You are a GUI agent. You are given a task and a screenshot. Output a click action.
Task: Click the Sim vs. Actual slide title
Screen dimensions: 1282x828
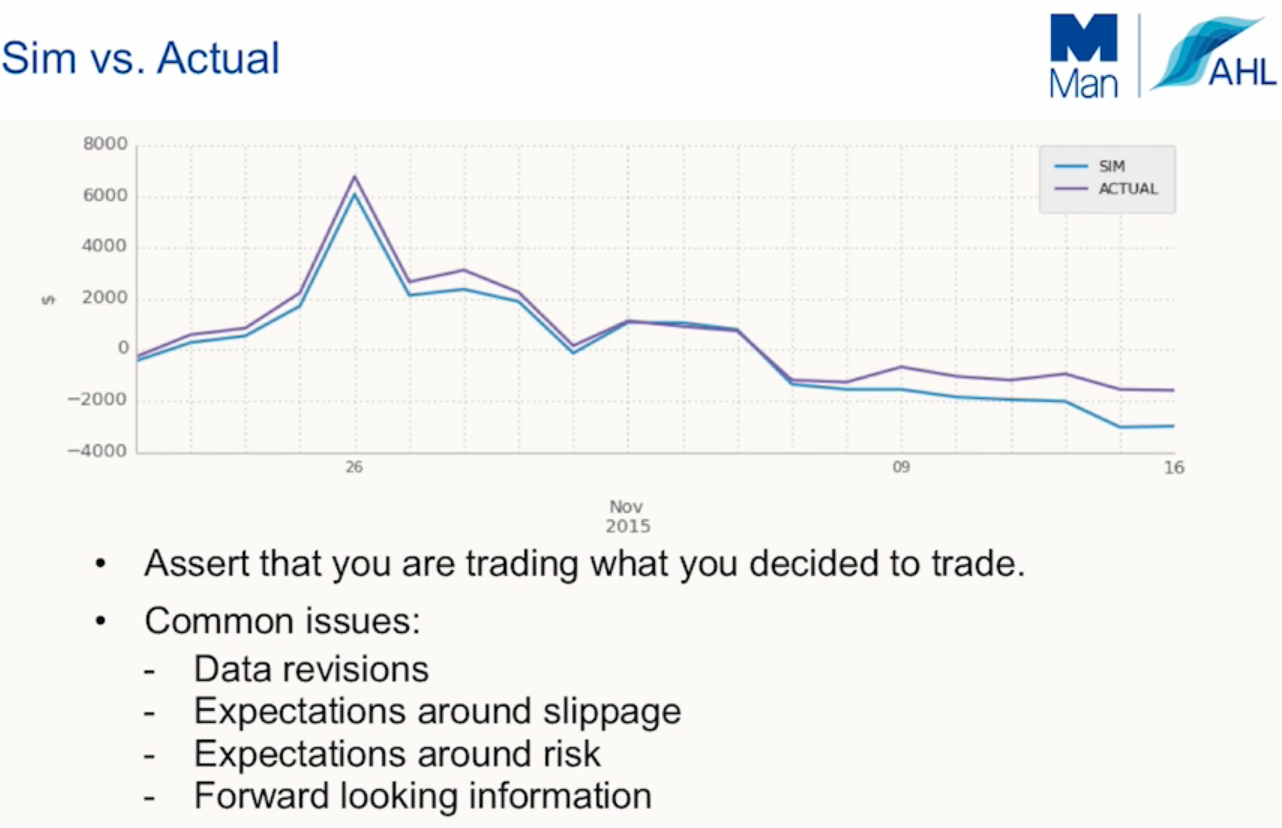141,59
